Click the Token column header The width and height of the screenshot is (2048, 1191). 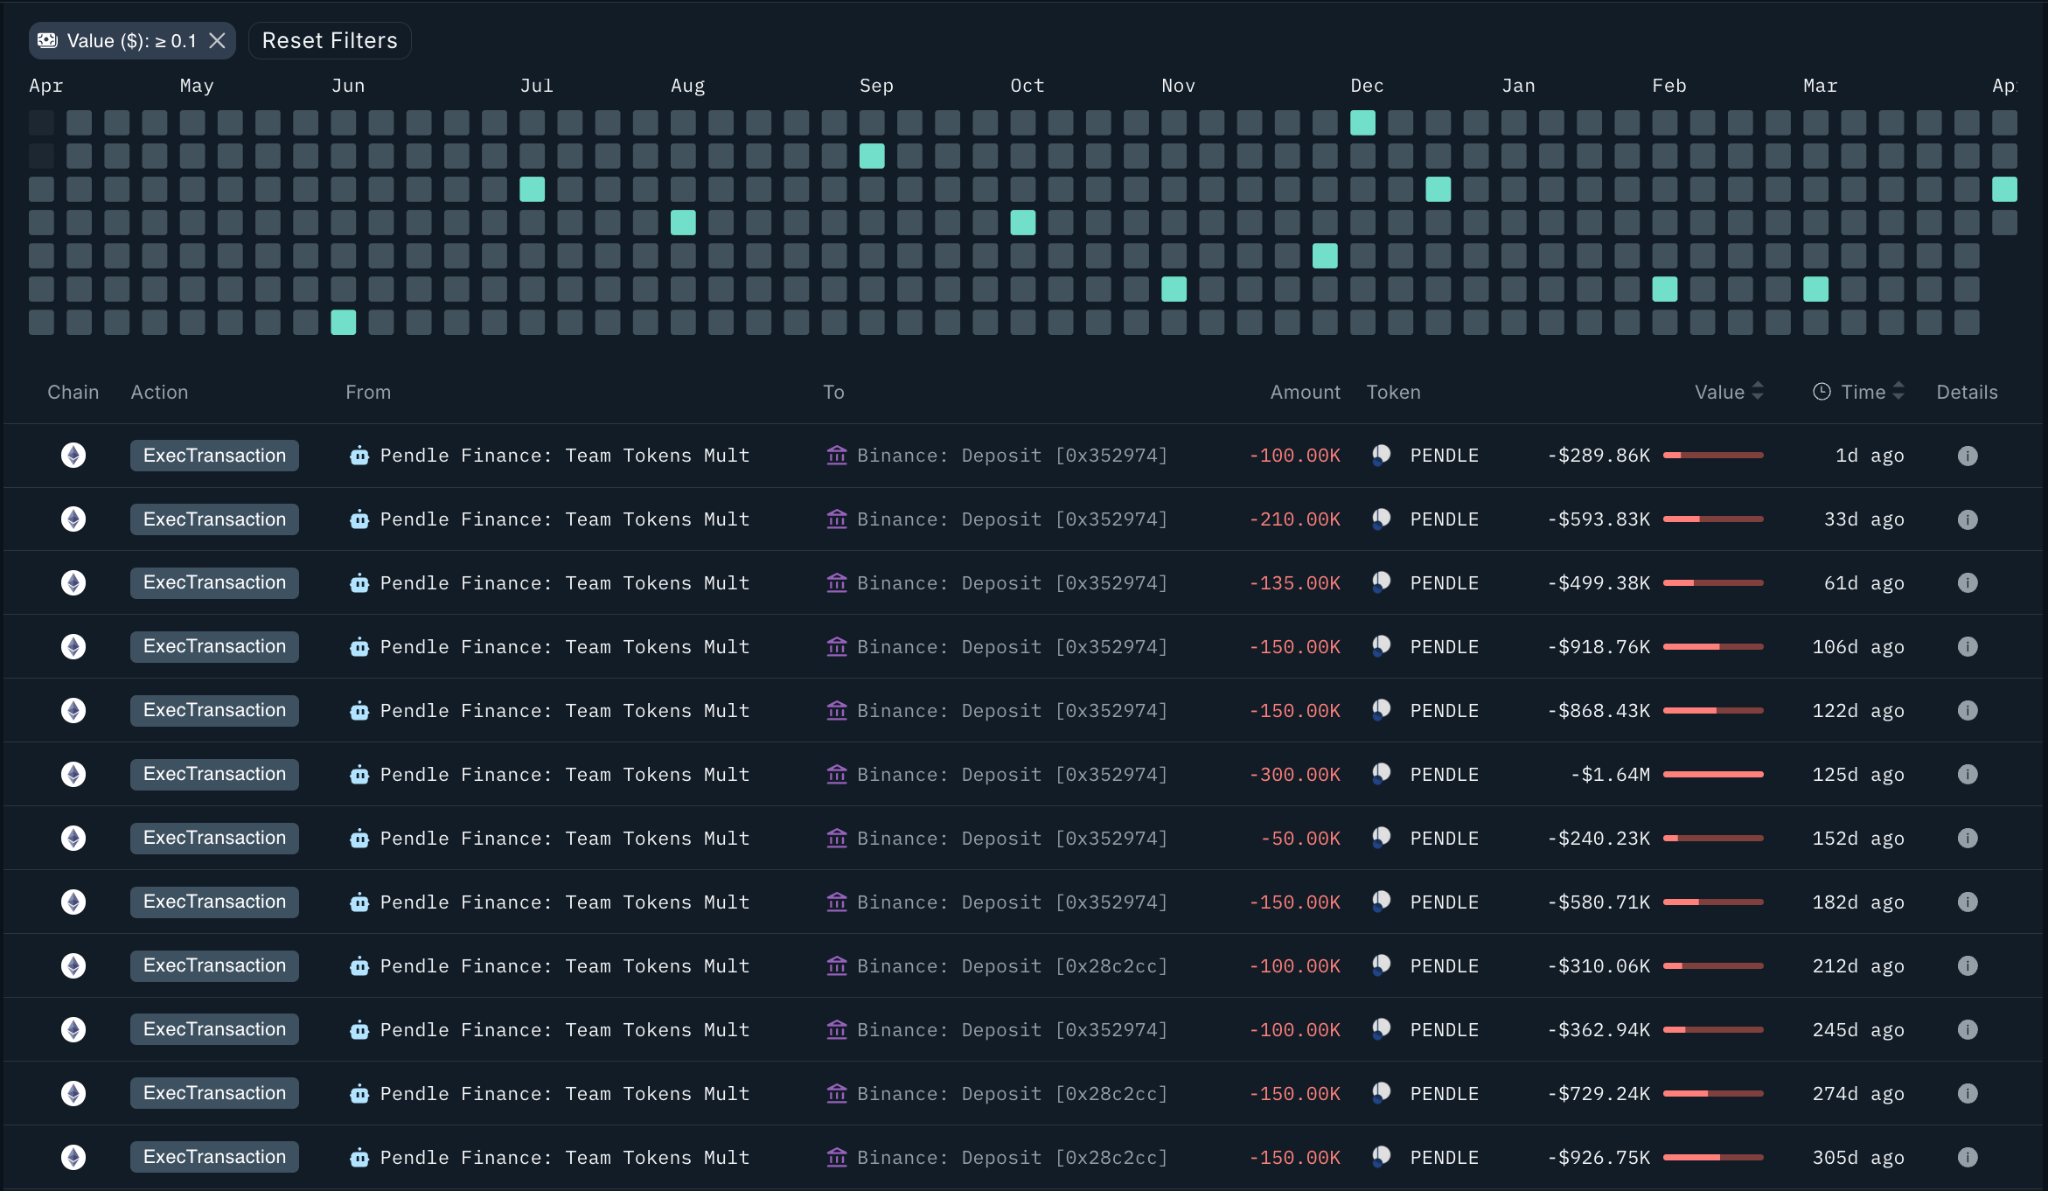1393,392
